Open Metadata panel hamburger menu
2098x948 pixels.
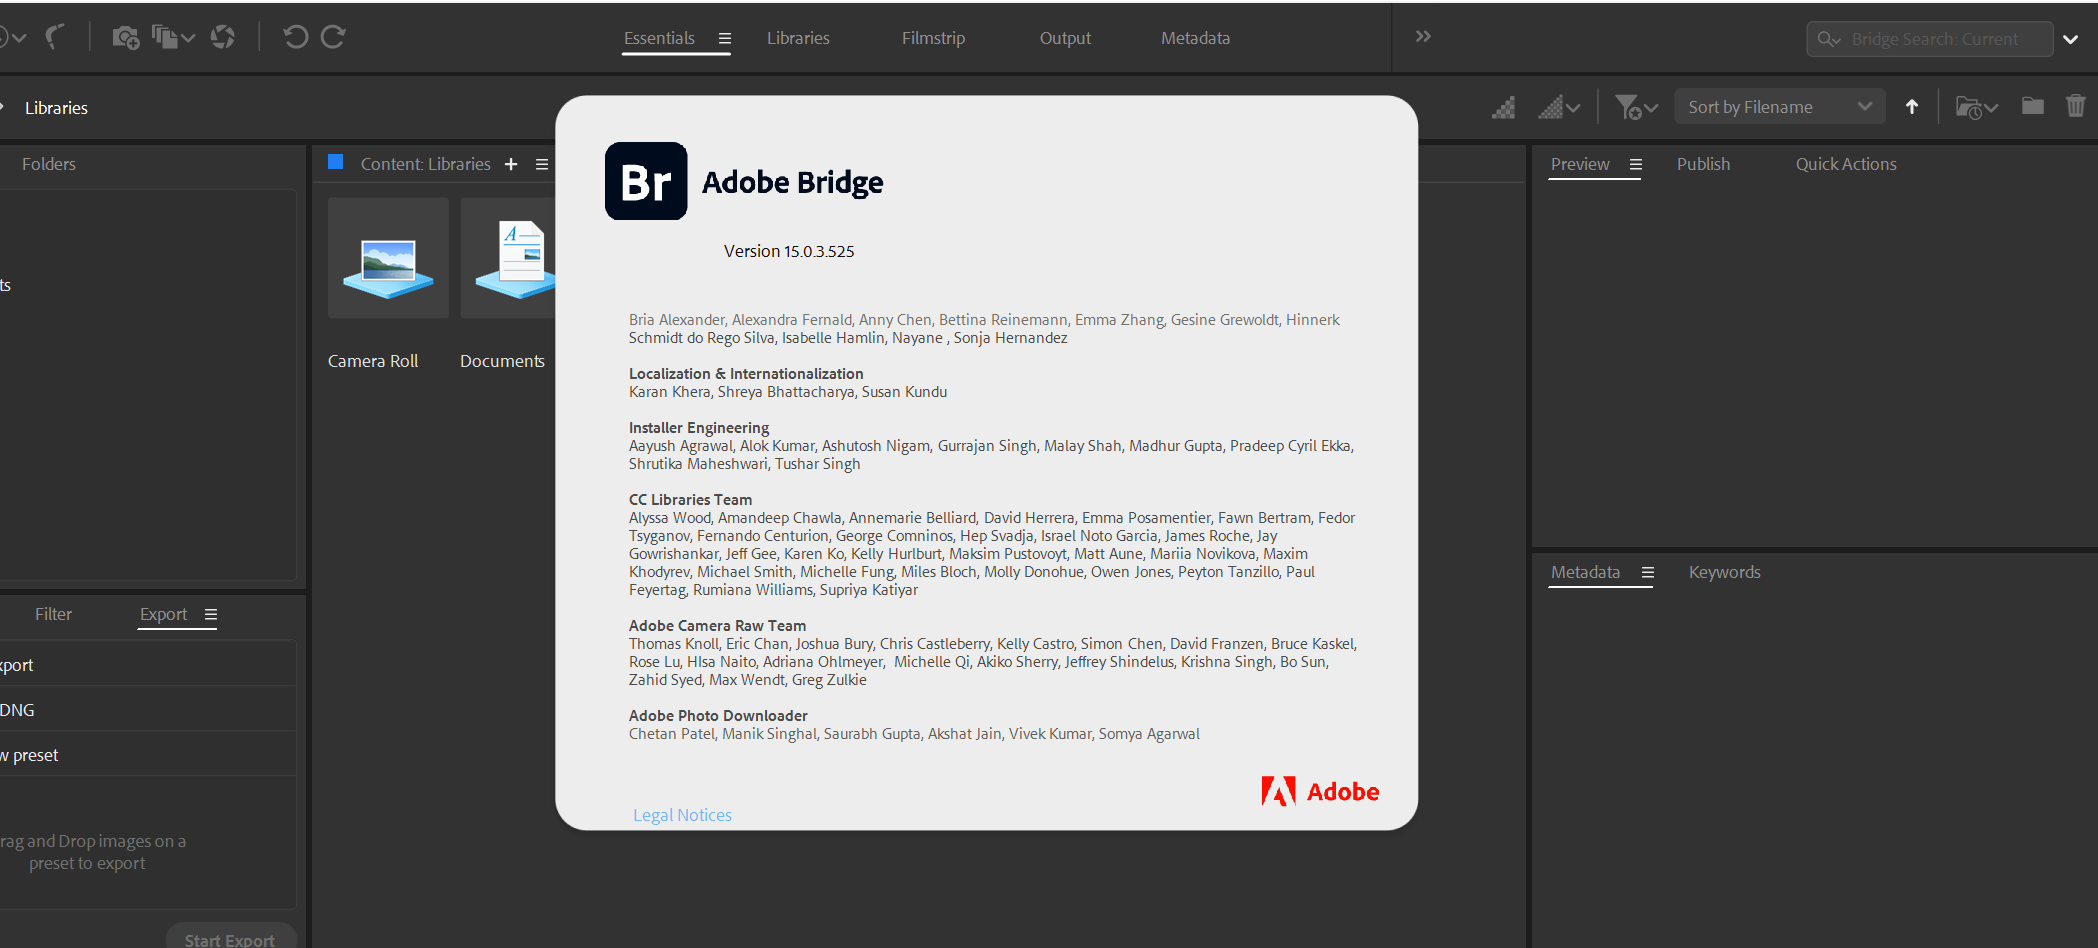1648,573
